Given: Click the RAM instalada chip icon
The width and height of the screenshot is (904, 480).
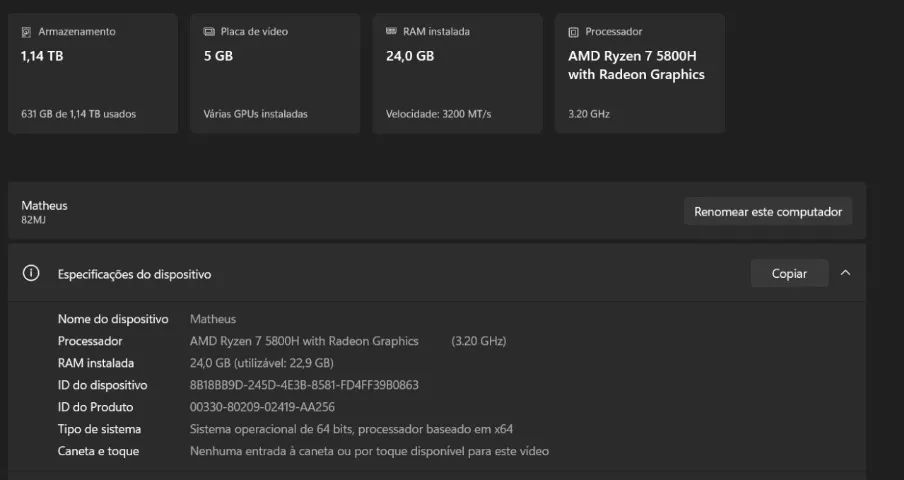Looking at the screenshot, I should 391,32.
